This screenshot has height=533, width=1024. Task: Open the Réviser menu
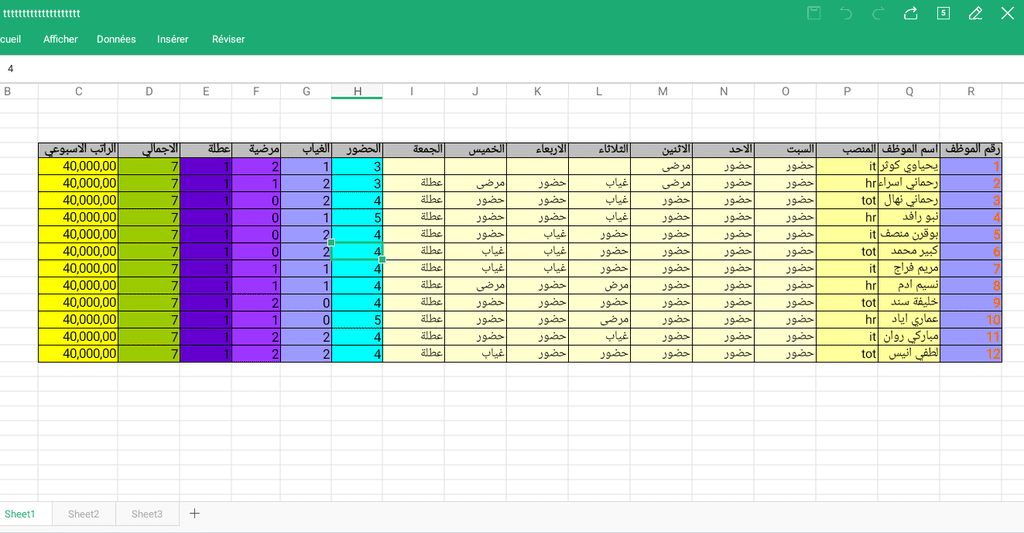tap(228, 39)
